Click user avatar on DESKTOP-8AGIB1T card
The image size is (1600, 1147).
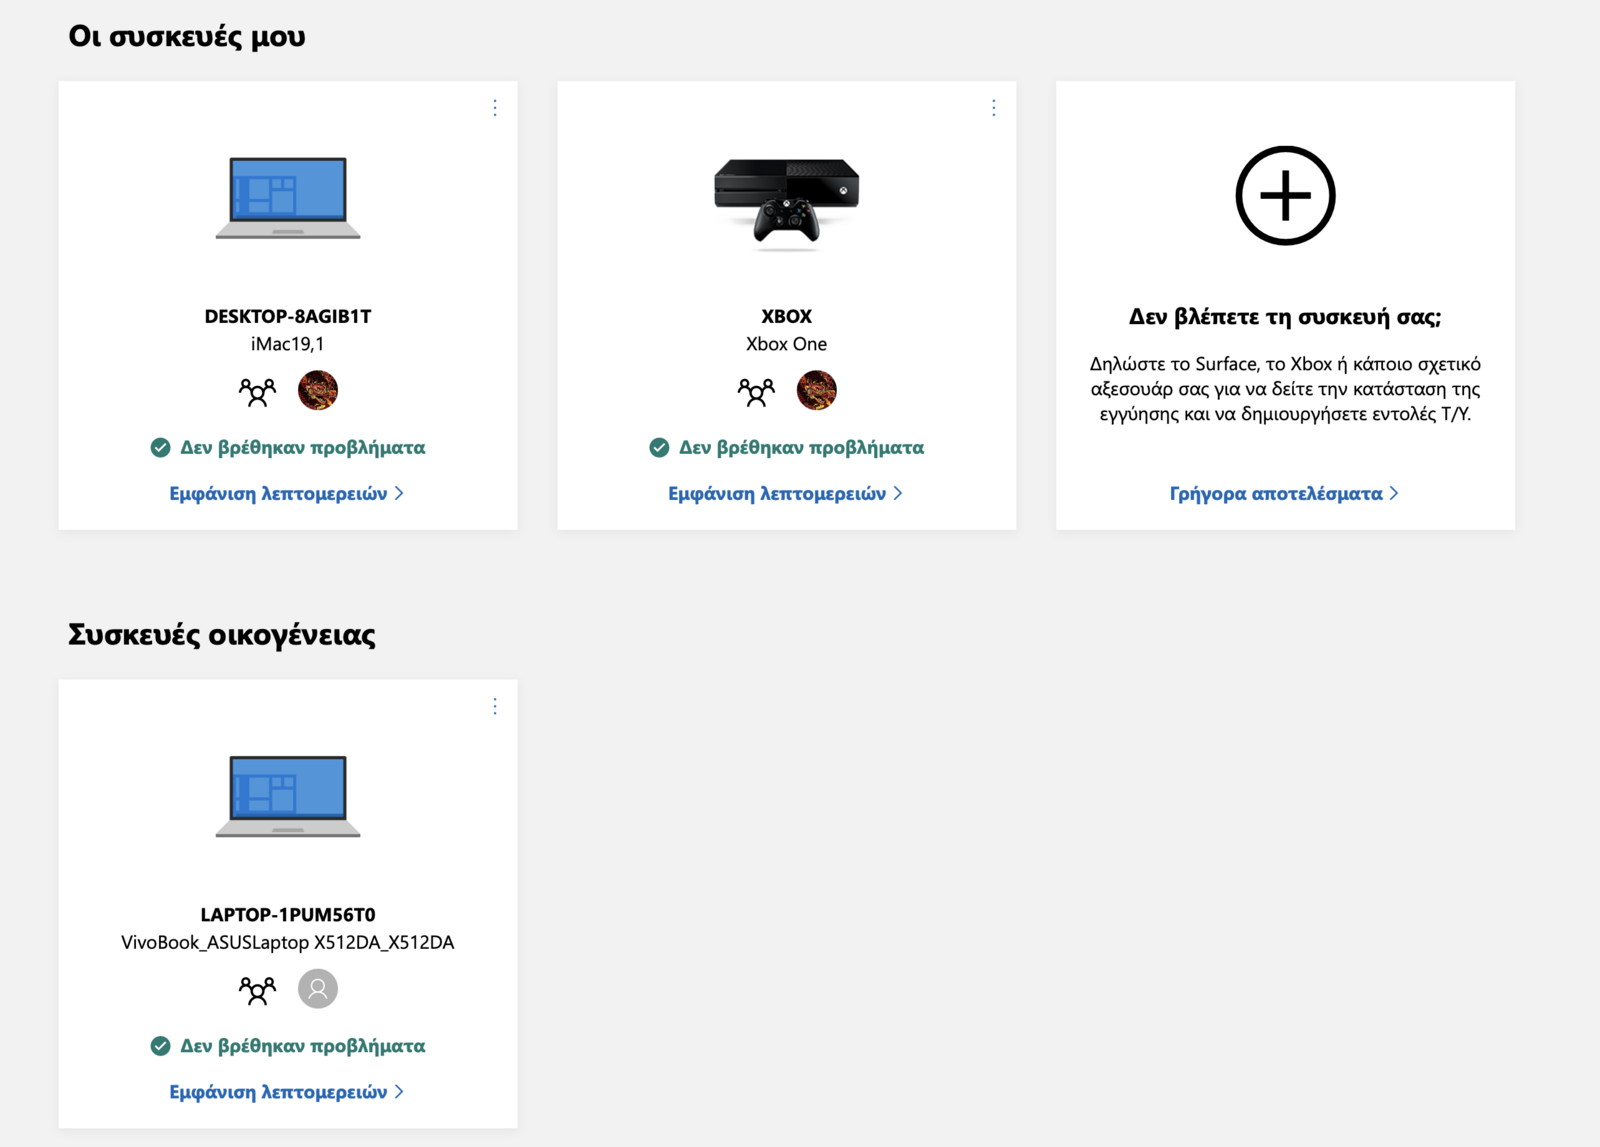tap(318, 390)
